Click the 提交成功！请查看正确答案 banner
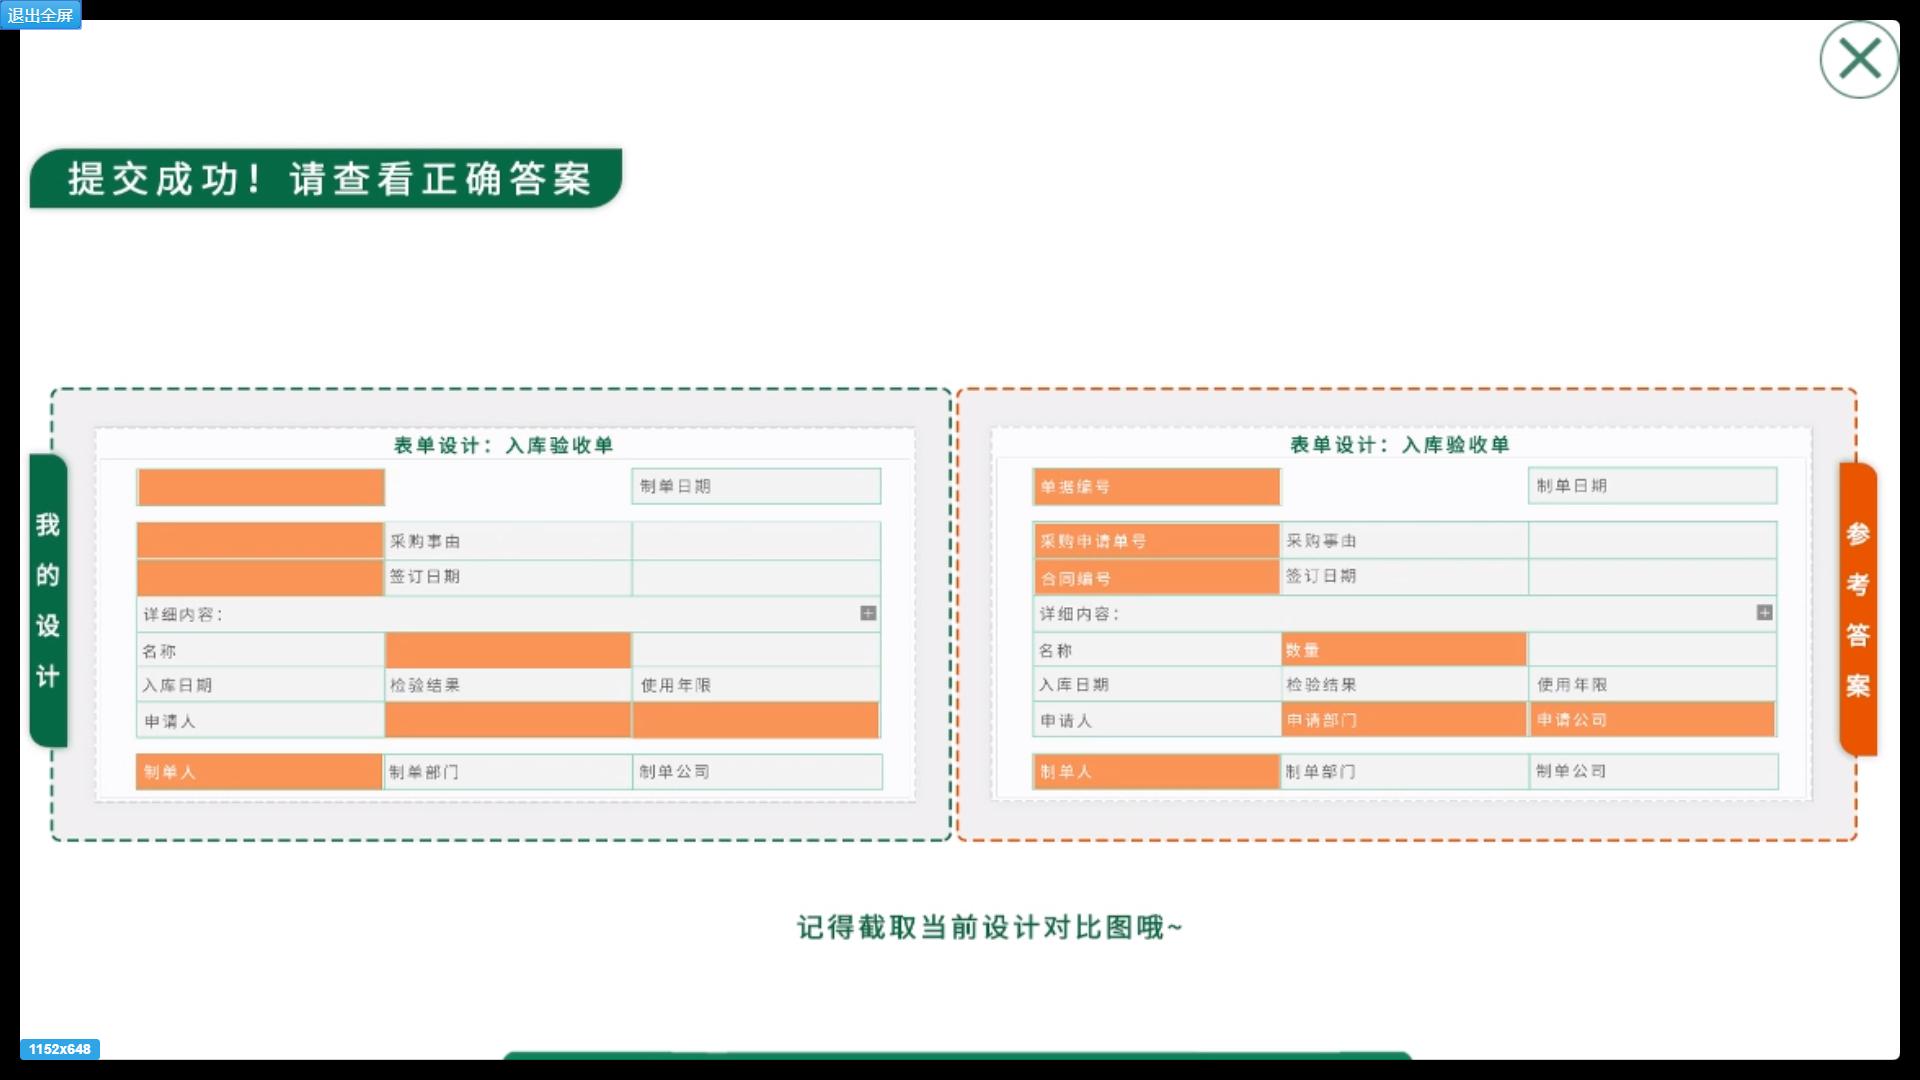This screenshot has width=1920, height=1080. [326, 179]
